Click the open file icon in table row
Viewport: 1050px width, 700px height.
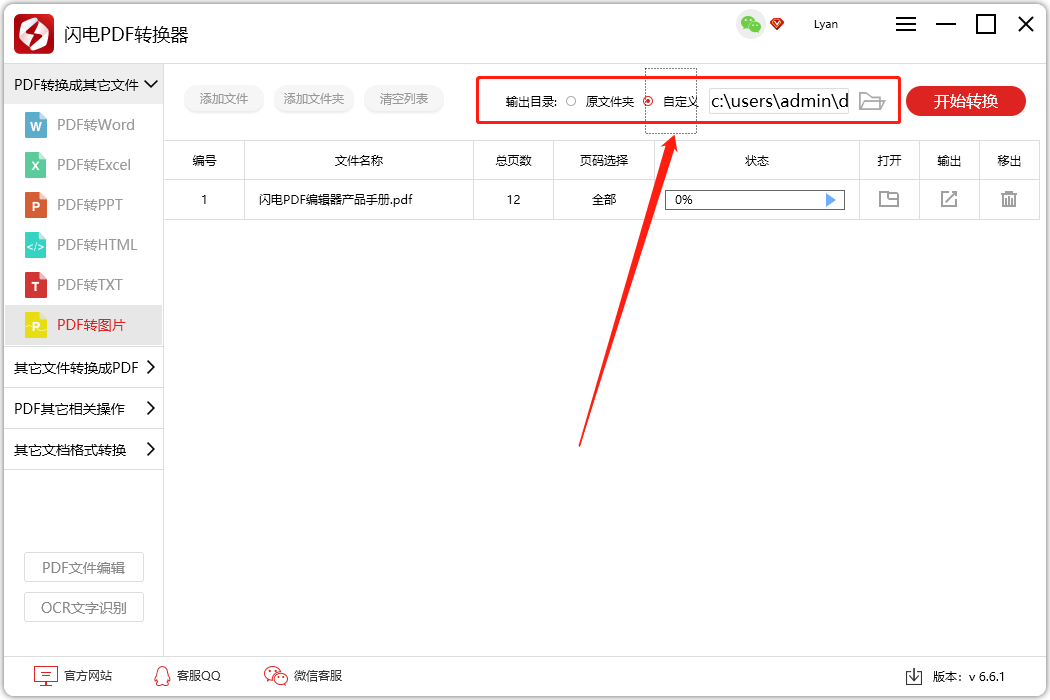tap(889, 199)
